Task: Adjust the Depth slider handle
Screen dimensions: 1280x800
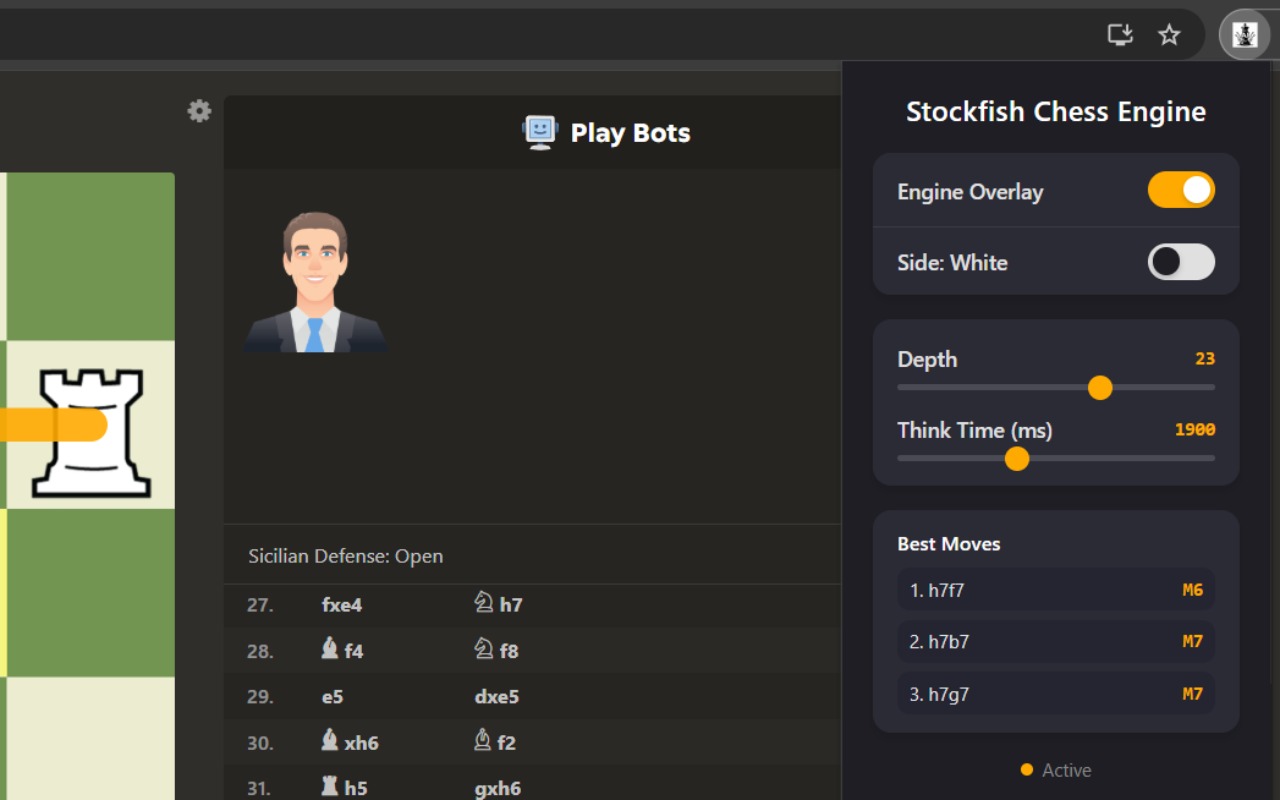Action: click(1100, 387)
